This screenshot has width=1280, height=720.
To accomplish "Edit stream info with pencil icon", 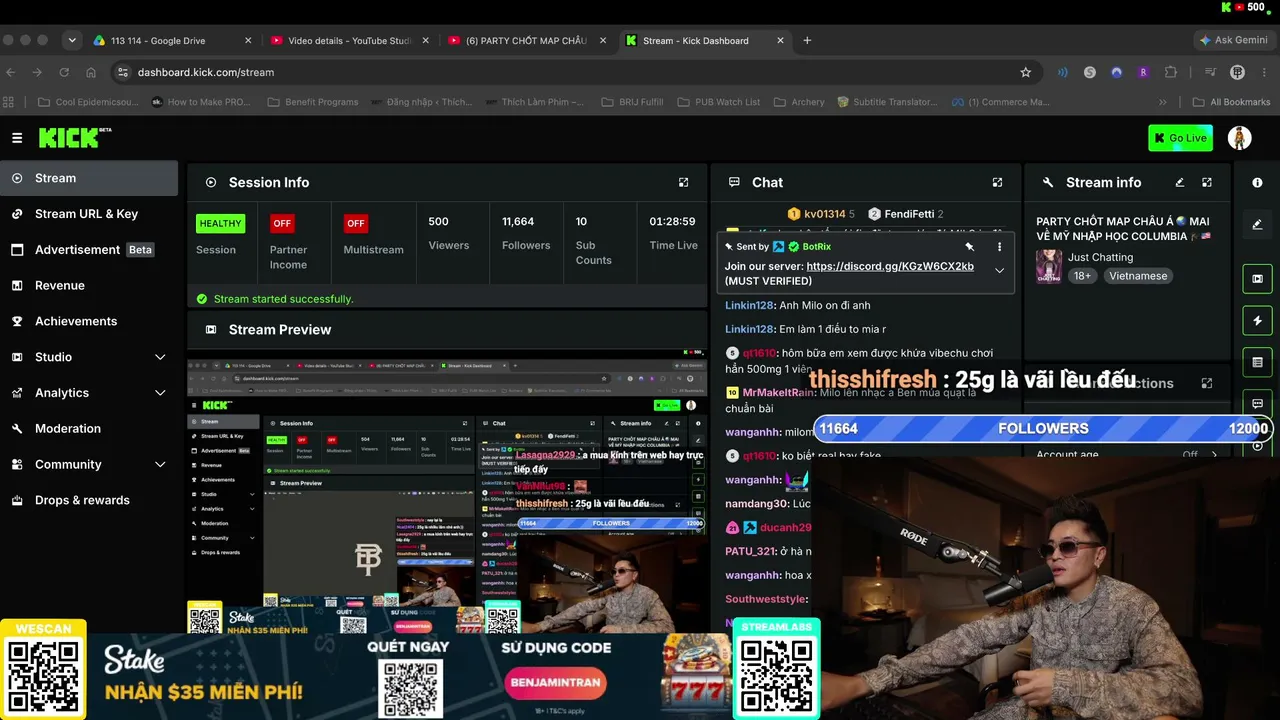I will pos(1180,182).
